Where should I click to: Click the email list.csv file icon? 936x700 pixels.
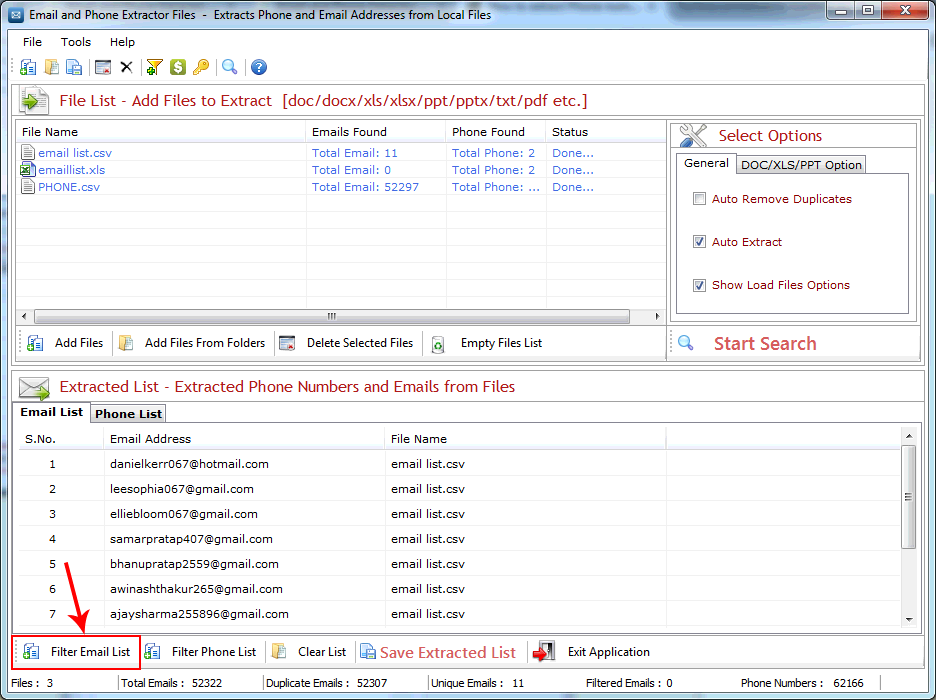(27, 153)
